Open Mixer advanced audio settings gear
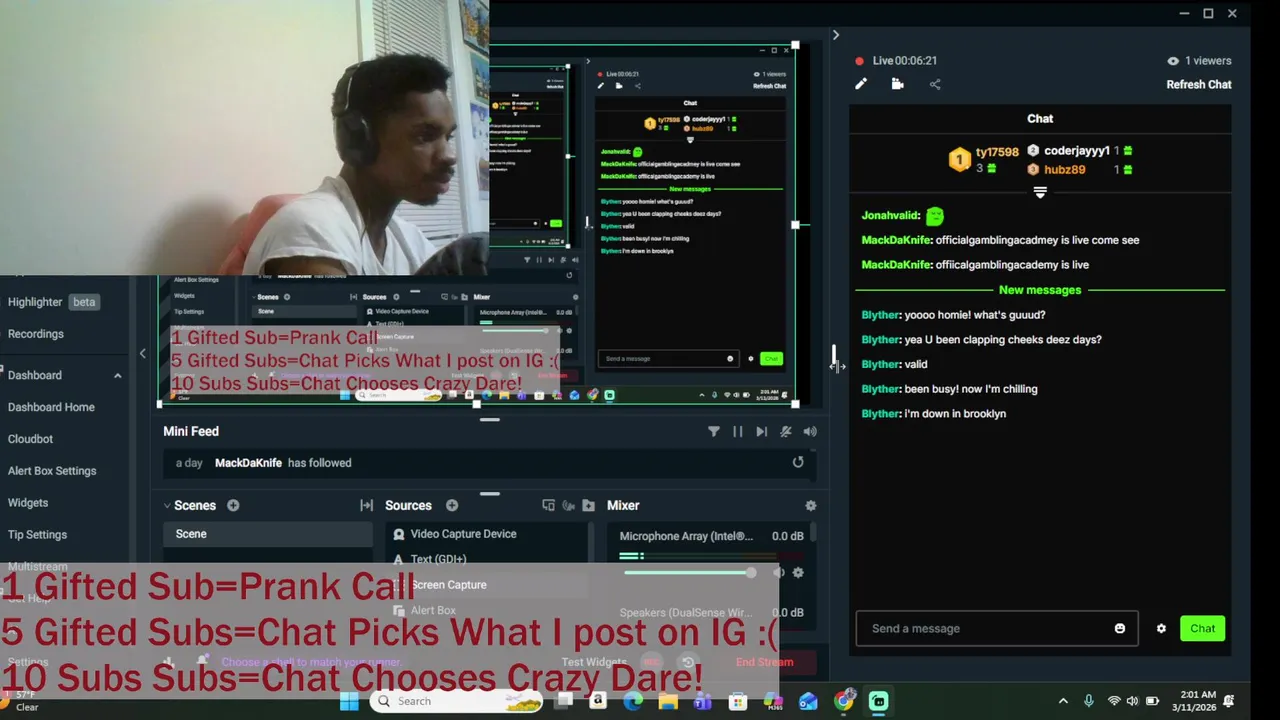The image size is (1280, 720). point(810,505)
